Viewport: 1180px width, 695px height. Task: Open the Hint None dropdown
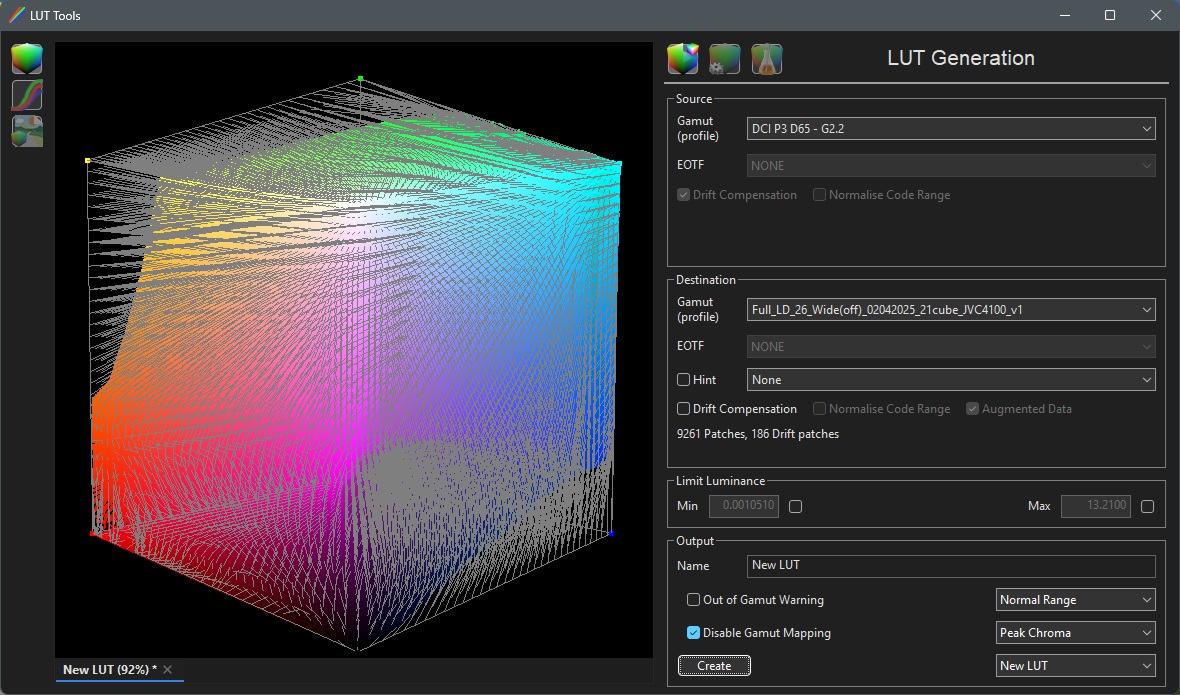[950, 380]
